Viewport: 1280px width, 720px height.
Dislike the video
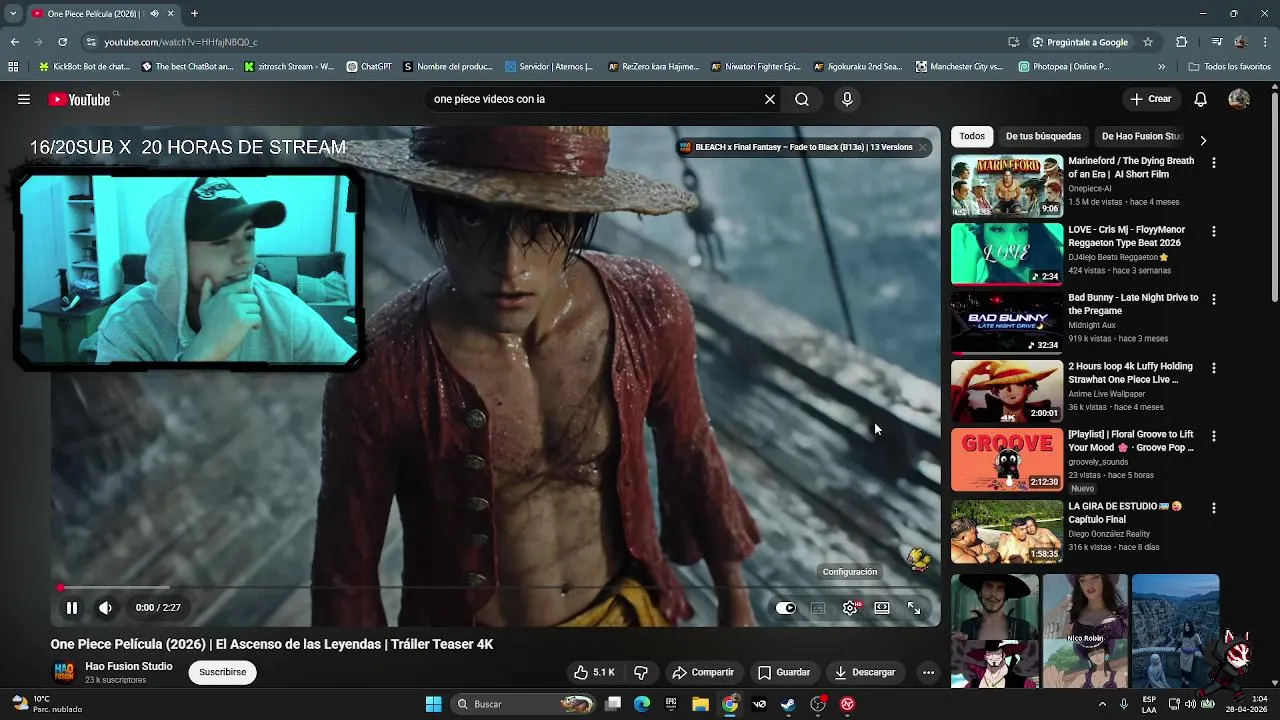[x=642, y=672]
